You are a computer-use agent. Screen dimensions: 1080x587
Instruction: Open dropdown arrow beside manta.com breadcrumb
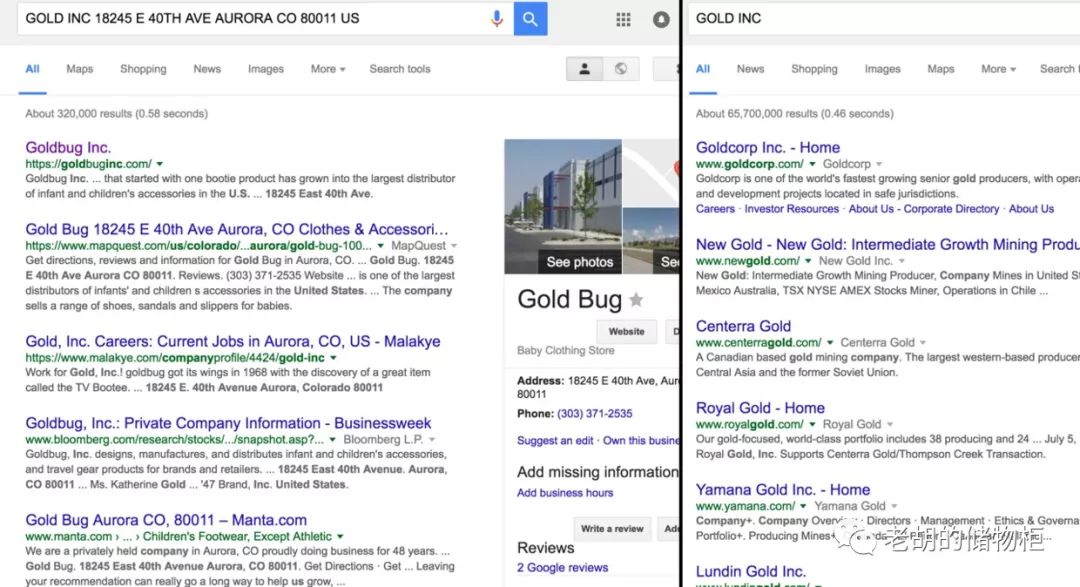[340, 537]
